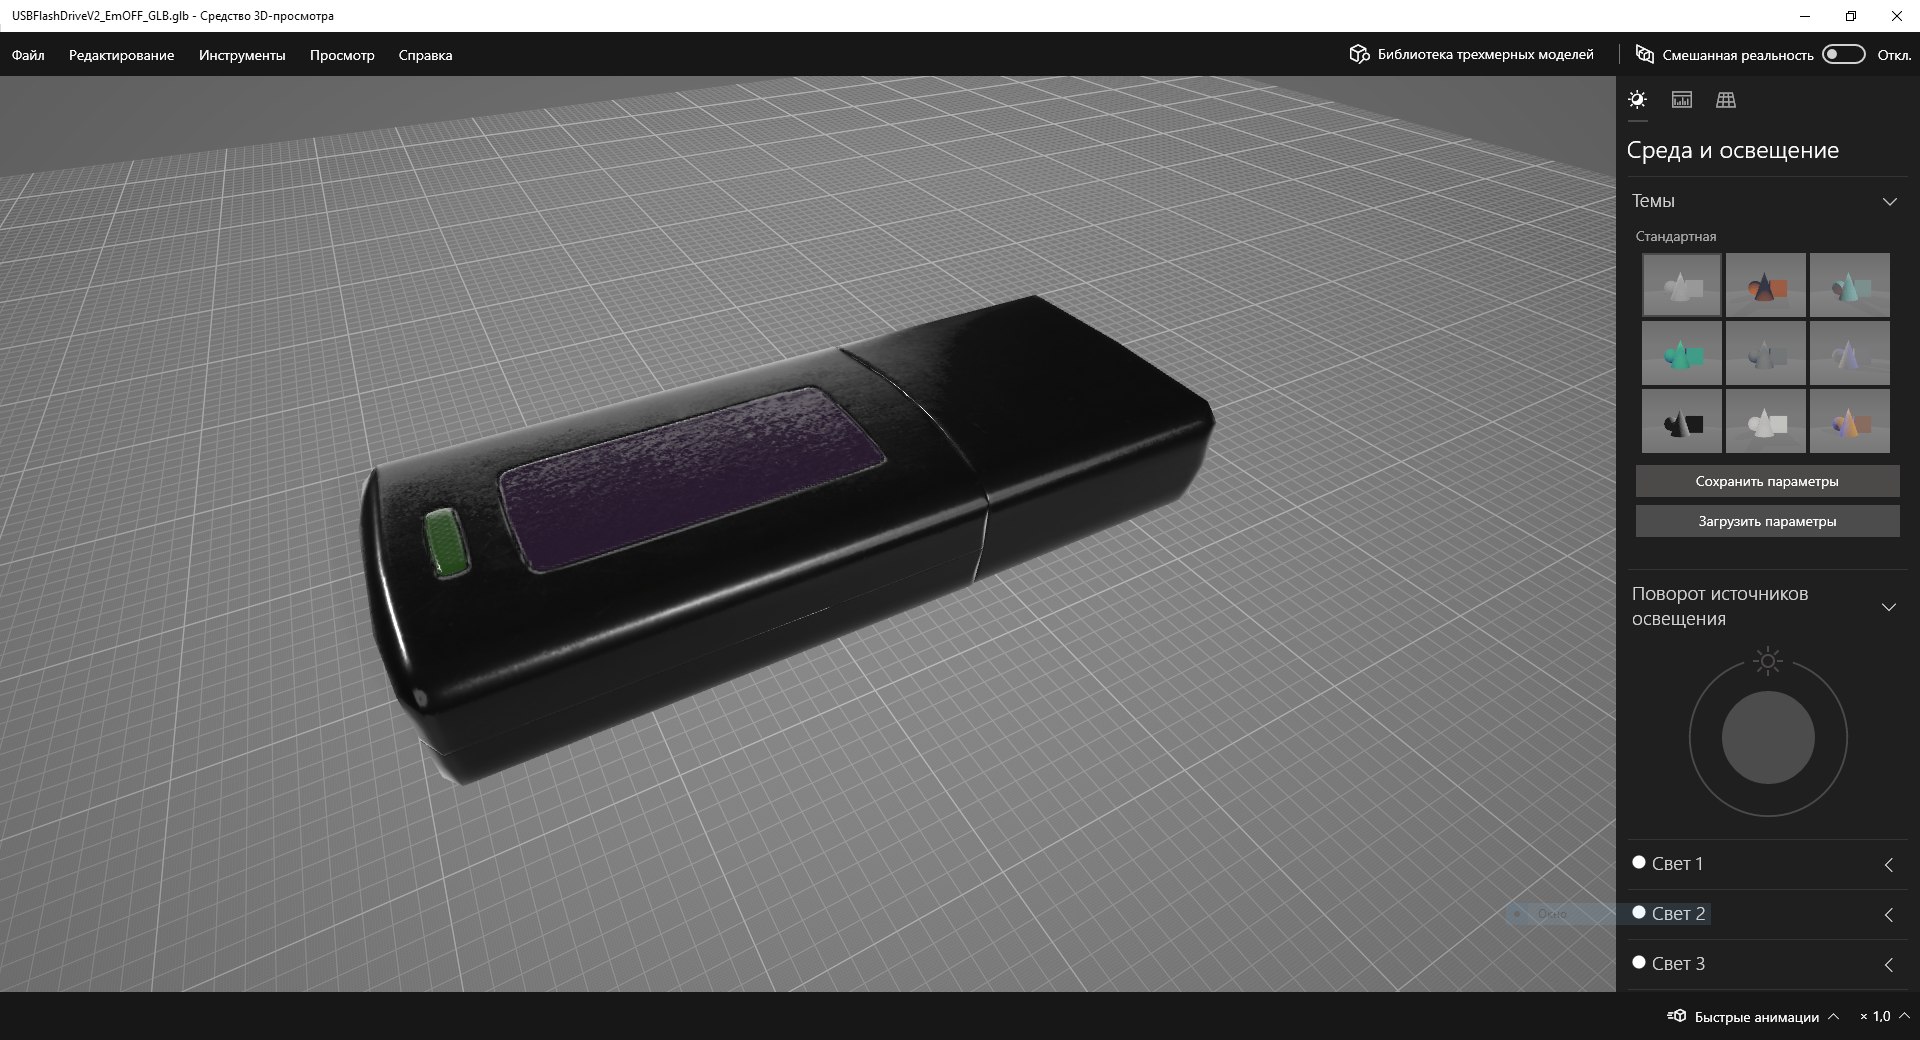Click the Mixed reality headset icon

(x=1644, y=54)
